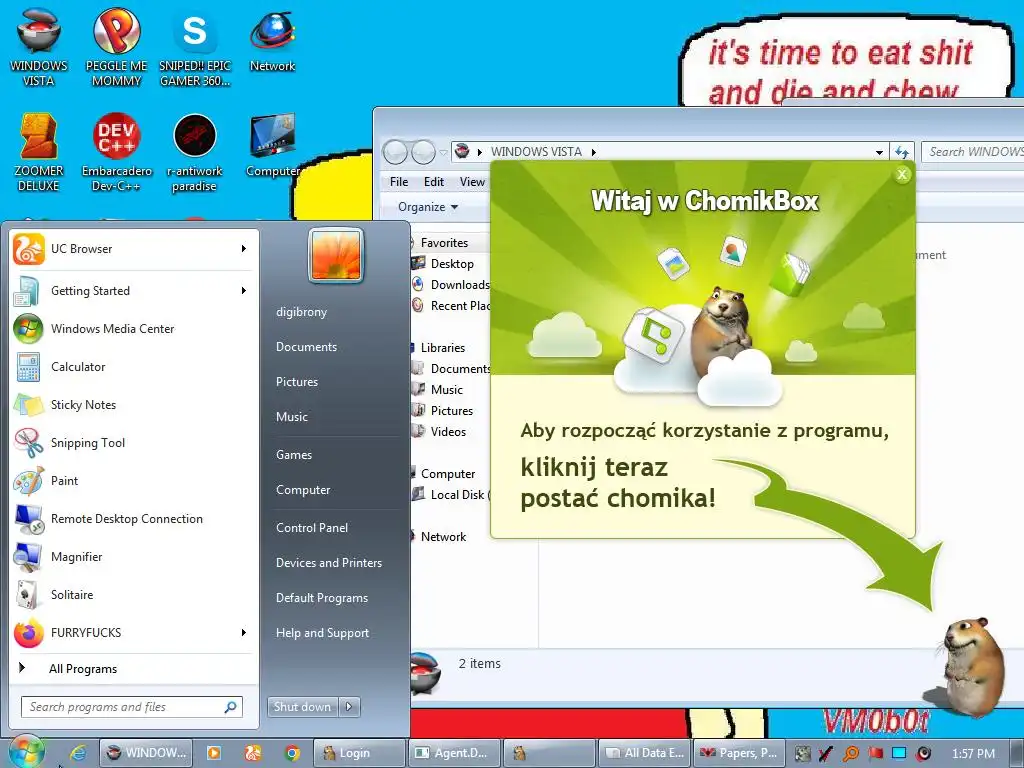Launch Magnifier from the Start menu

pyautogui.click(x=133, y=556)
